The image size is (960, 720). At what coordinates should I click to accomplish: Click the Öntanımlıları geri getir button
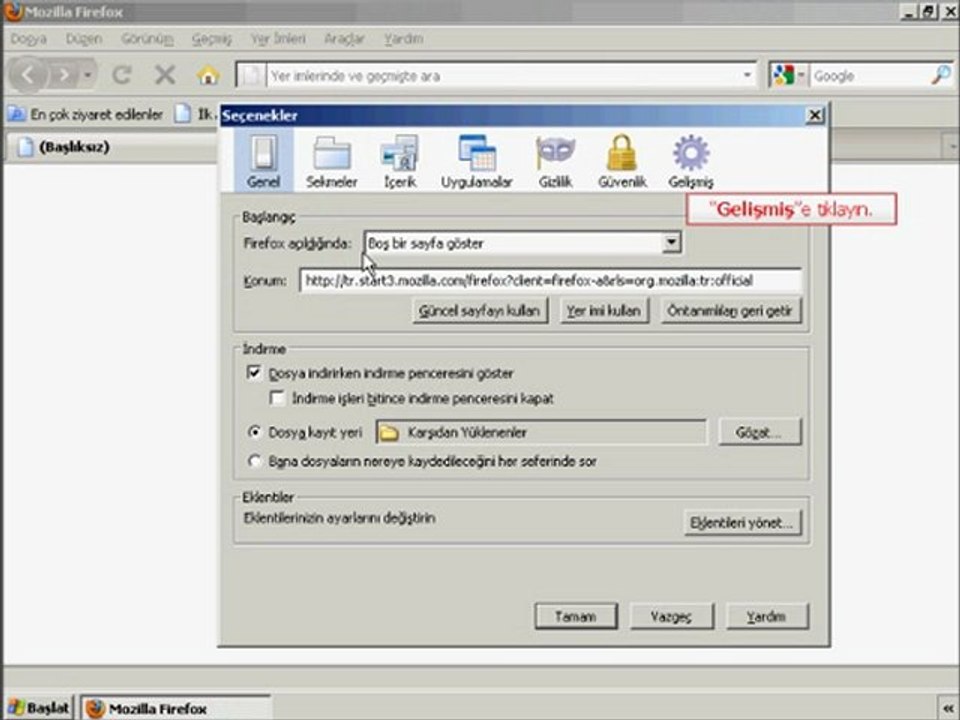[x=730, y=311]
